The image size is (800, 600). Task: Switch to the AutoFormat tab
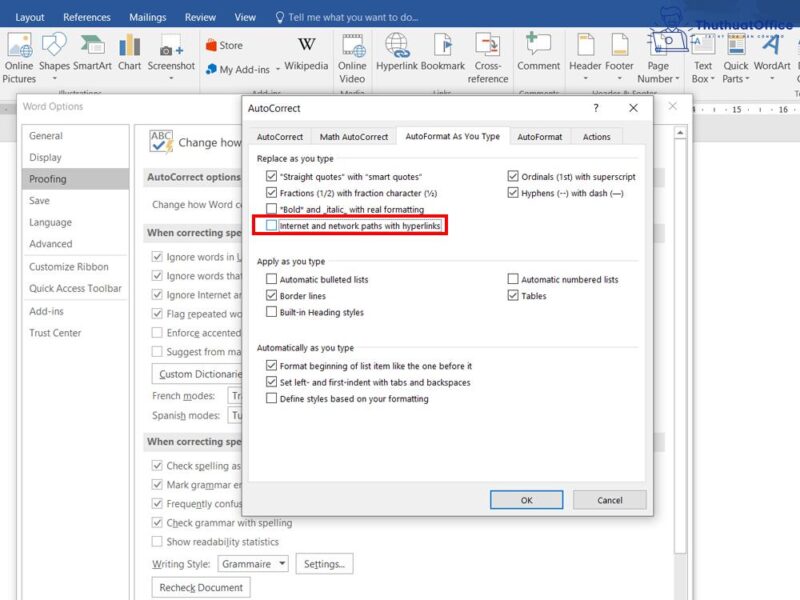pos(540,137)
